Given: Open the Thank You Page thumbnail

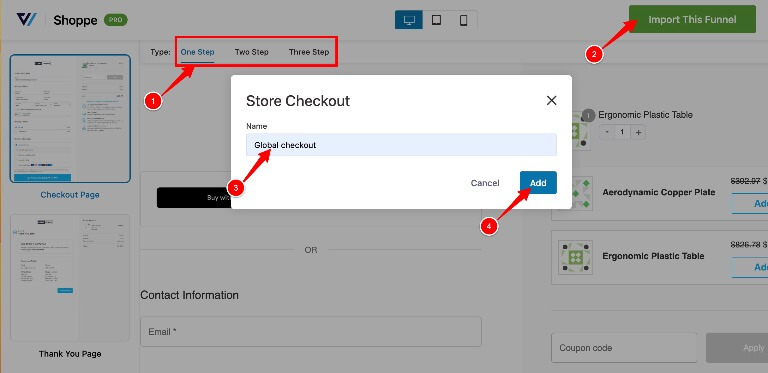Looking at the screenshot, I should [x=70, y=278].
